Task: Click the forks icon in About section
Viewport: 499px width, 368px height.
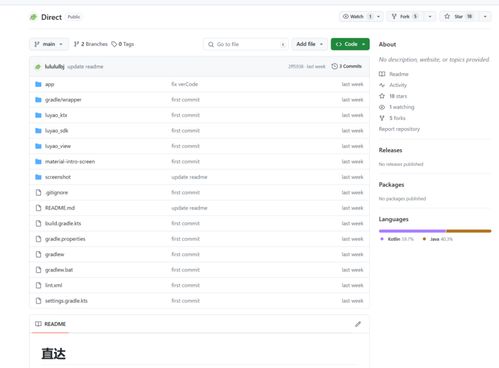Action: [382, 118]
